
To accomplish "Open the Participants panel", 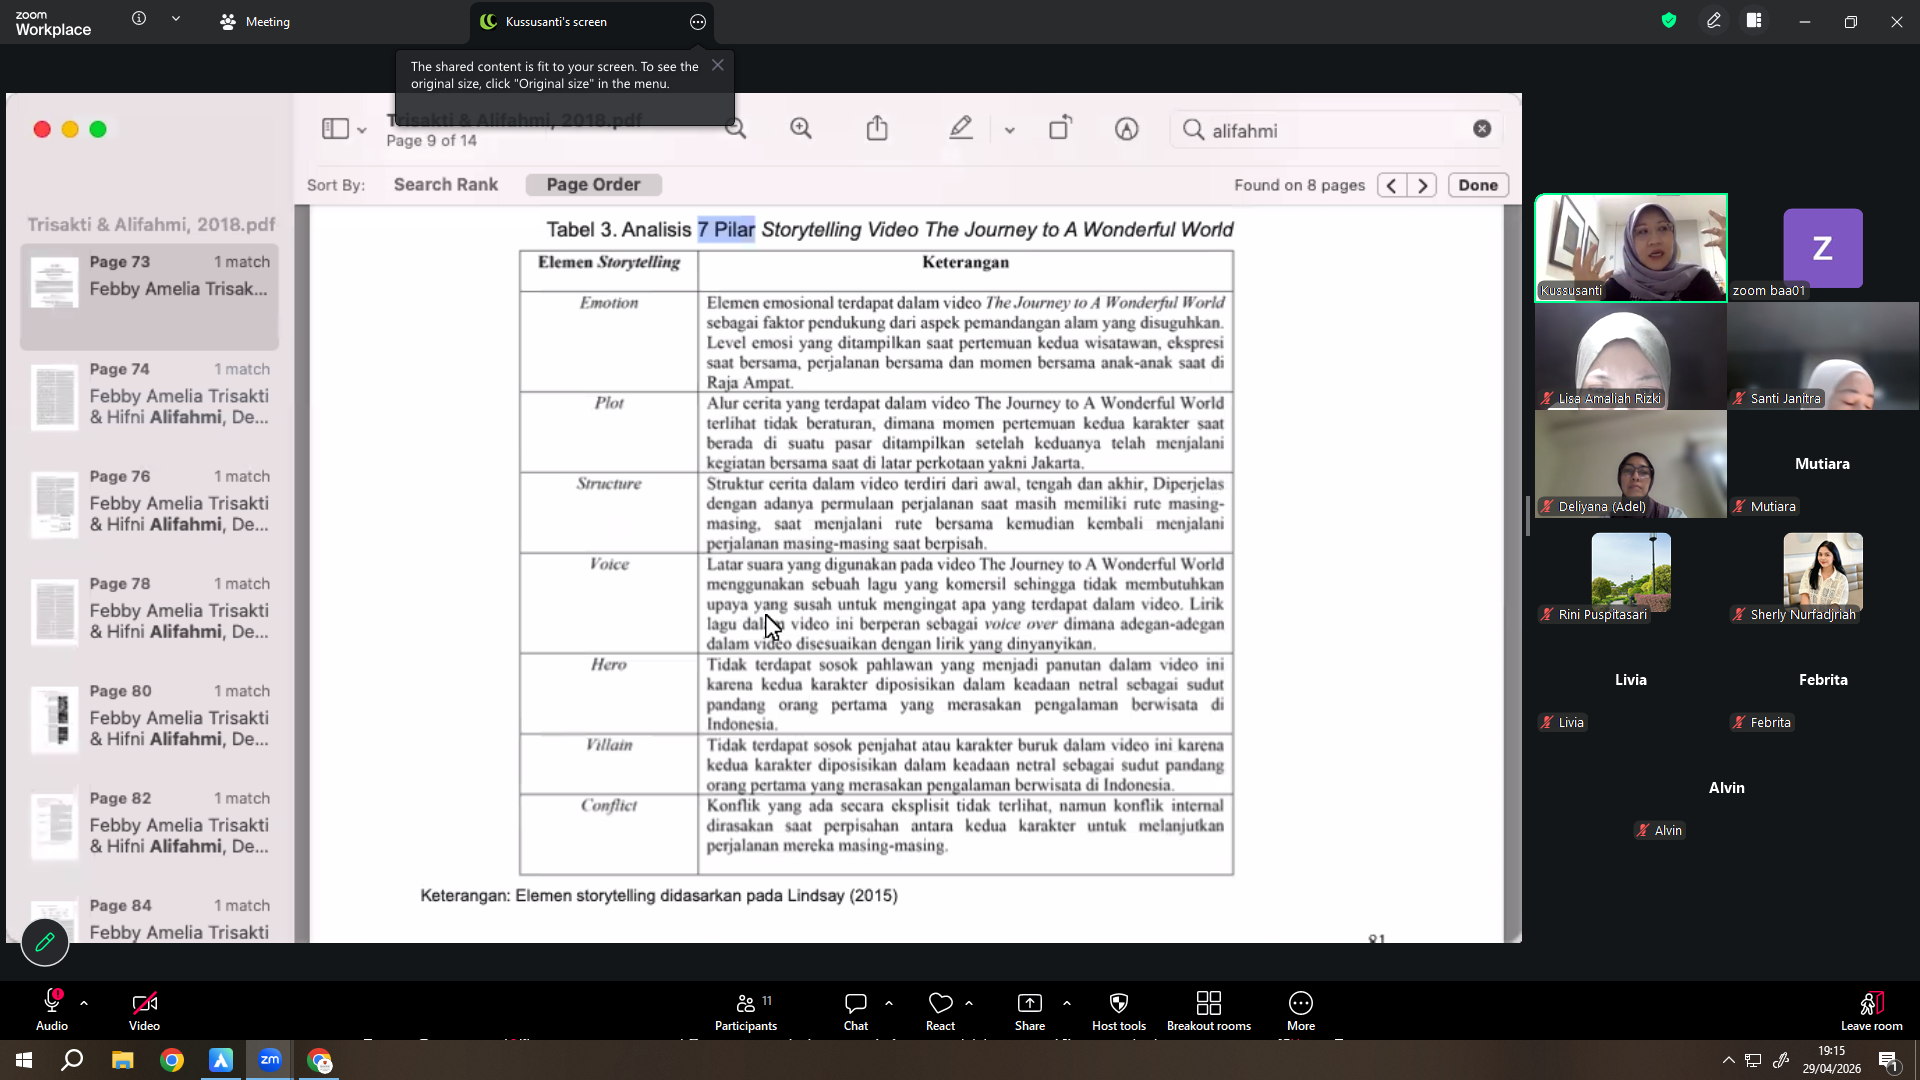I will point(746,1010).
